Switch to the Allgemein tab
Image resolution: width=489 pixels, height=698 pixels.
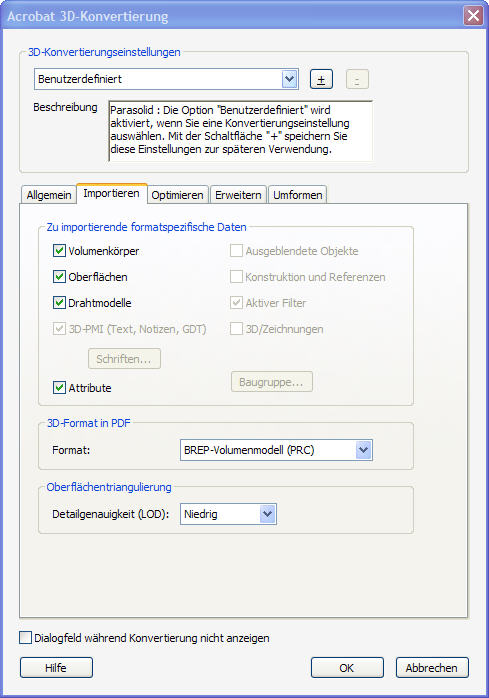tap(49, 195)
